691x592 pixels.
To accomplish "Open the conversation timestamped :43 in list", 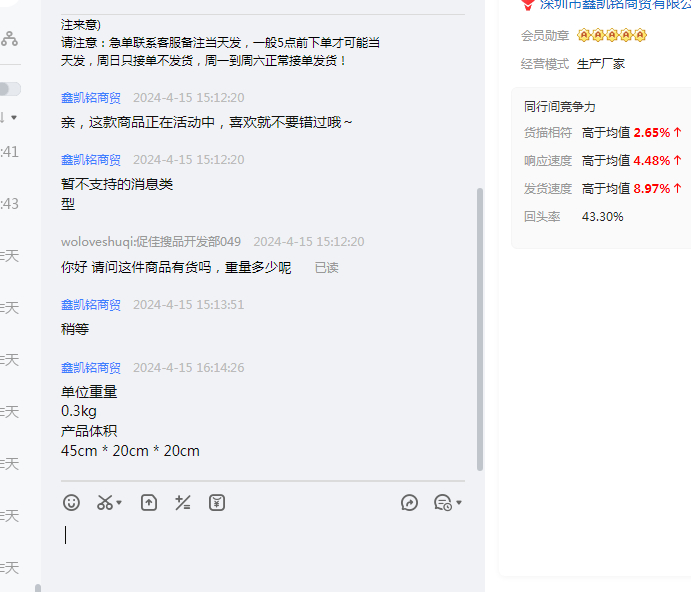I will (x=9, y=204).
